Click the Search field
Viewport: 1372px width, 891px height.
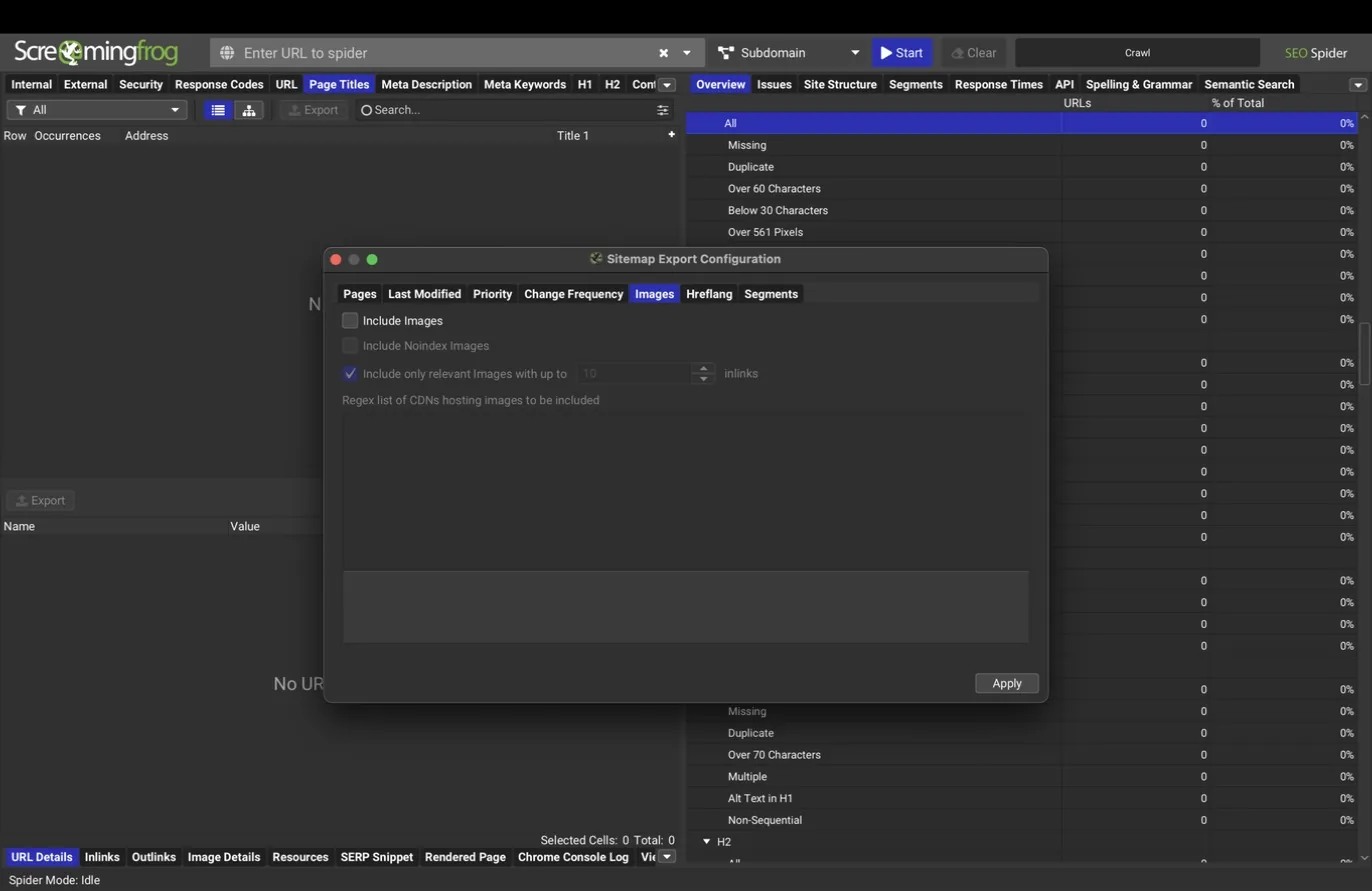pos(505,110)
